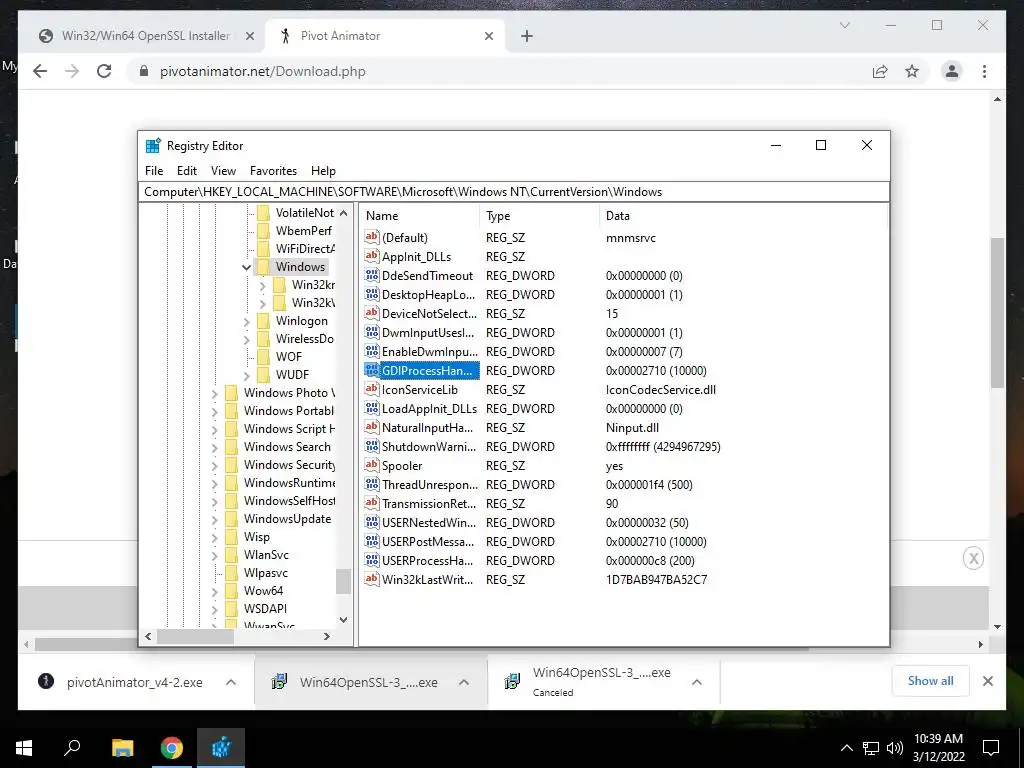
Task: Sort values by the Data column header
Action: point(743,216)
